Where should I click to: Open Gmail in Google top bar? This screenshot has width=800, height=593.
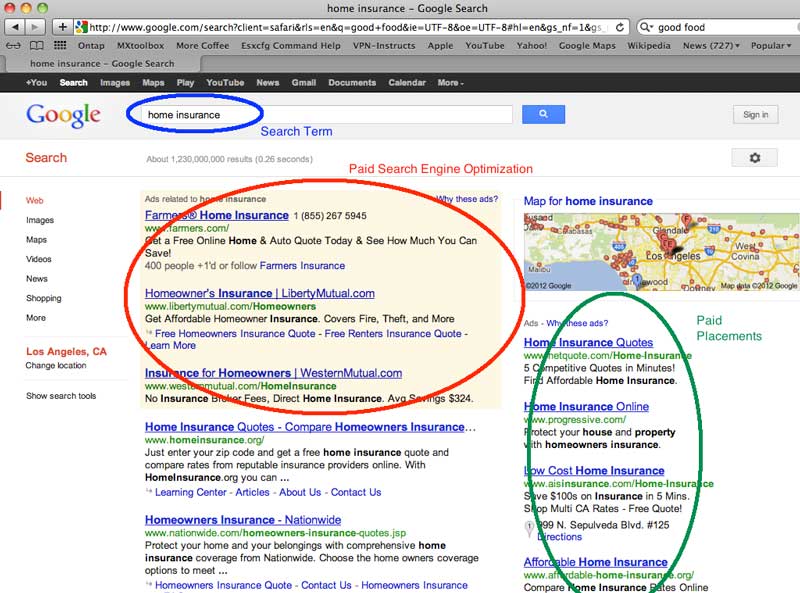(x=304, y=83)
